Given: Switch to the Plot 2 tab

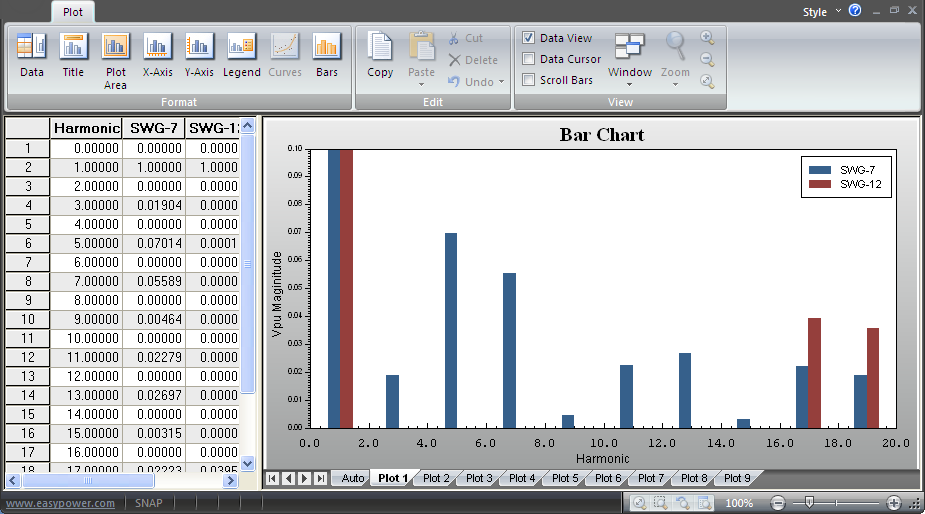Looking at the screenshot, I should 436,479.
